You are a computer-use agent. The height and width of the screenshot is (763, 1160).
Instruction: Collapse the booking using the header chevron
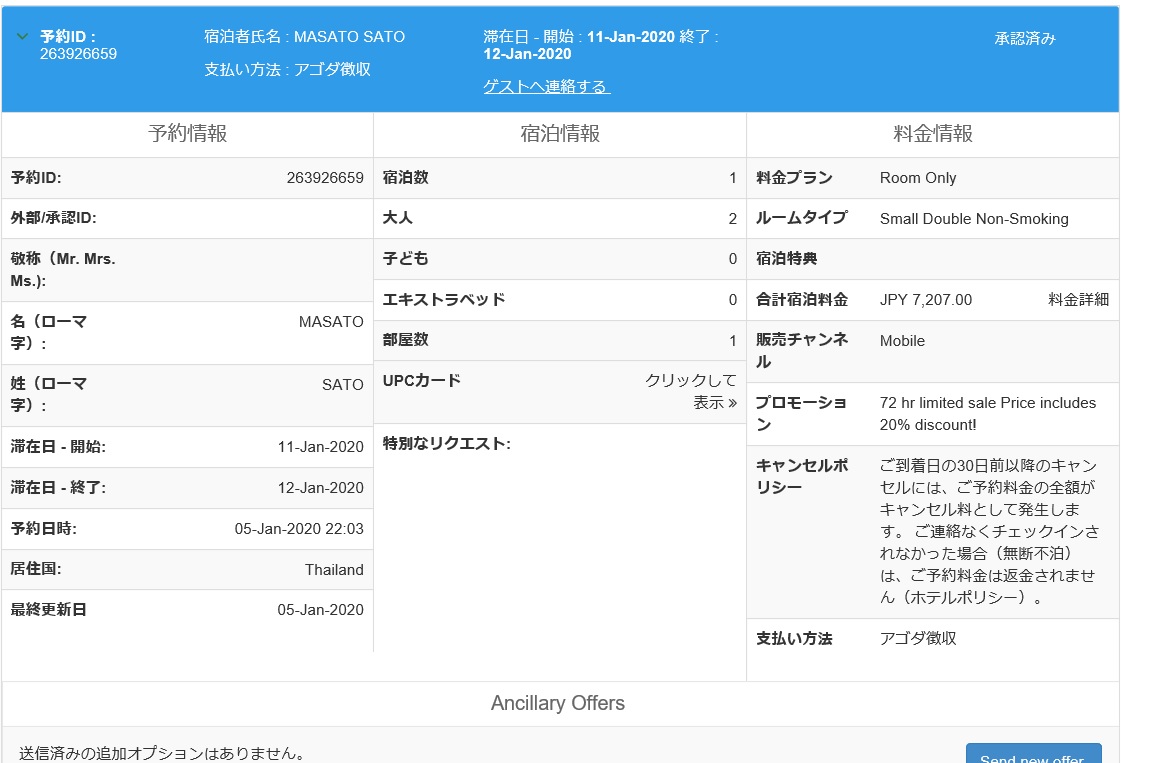[22, 37]
